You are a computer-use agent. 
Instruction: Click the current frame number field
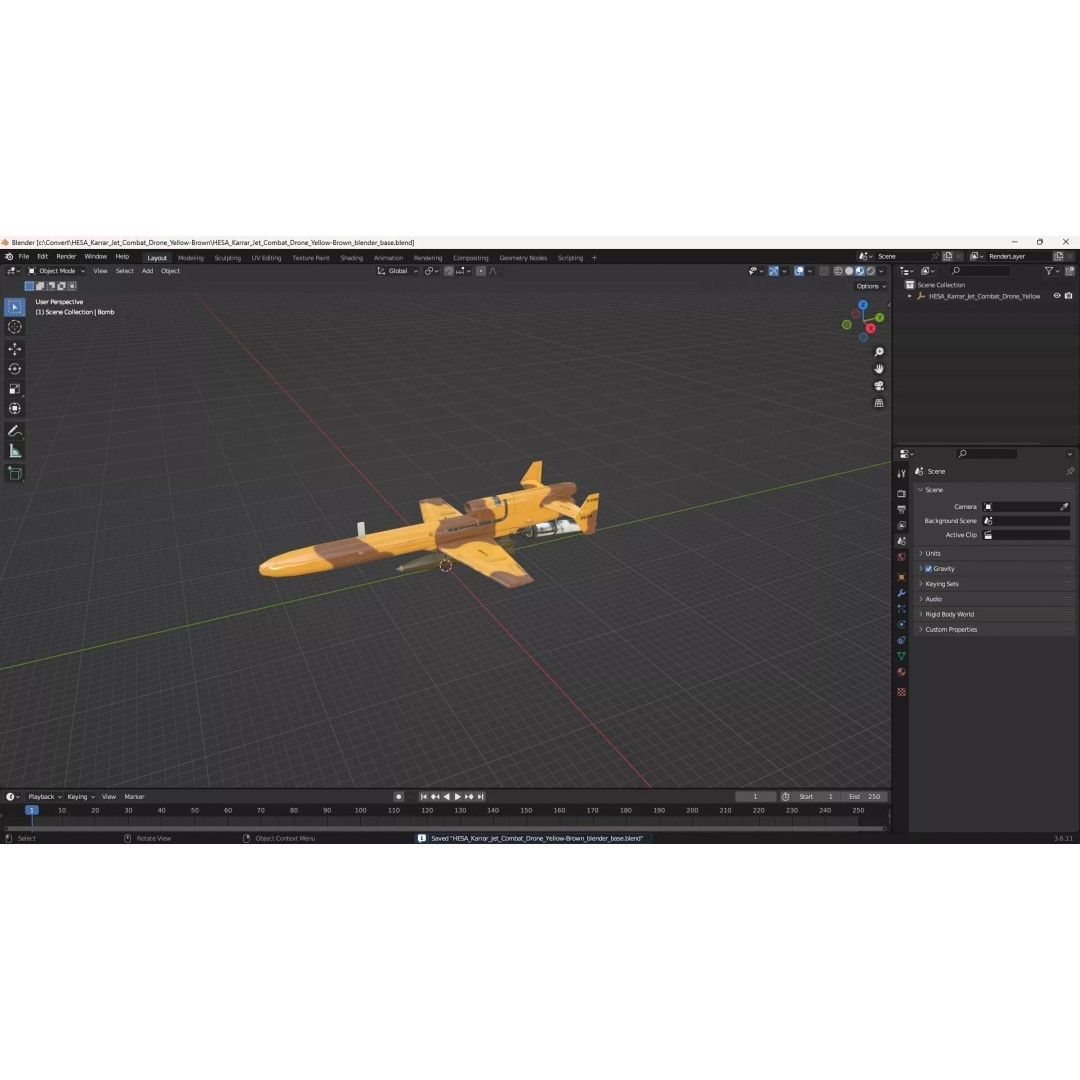755,797
